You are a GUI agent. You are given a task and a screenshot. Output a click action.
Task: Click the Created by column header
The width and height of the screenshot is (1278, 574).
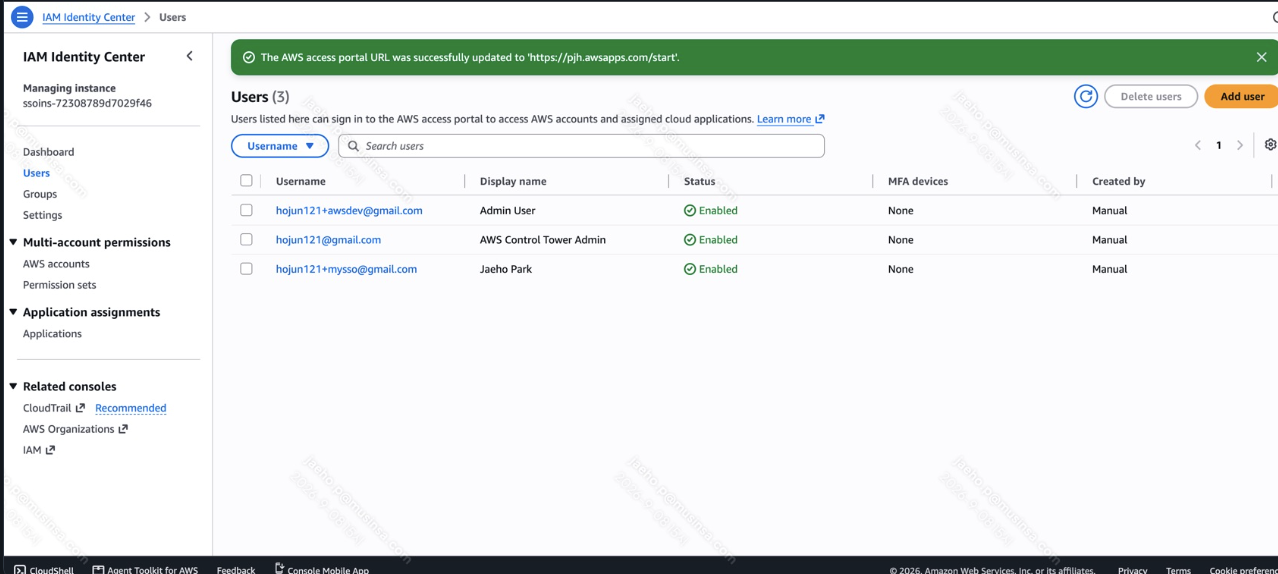(1118, 181)
